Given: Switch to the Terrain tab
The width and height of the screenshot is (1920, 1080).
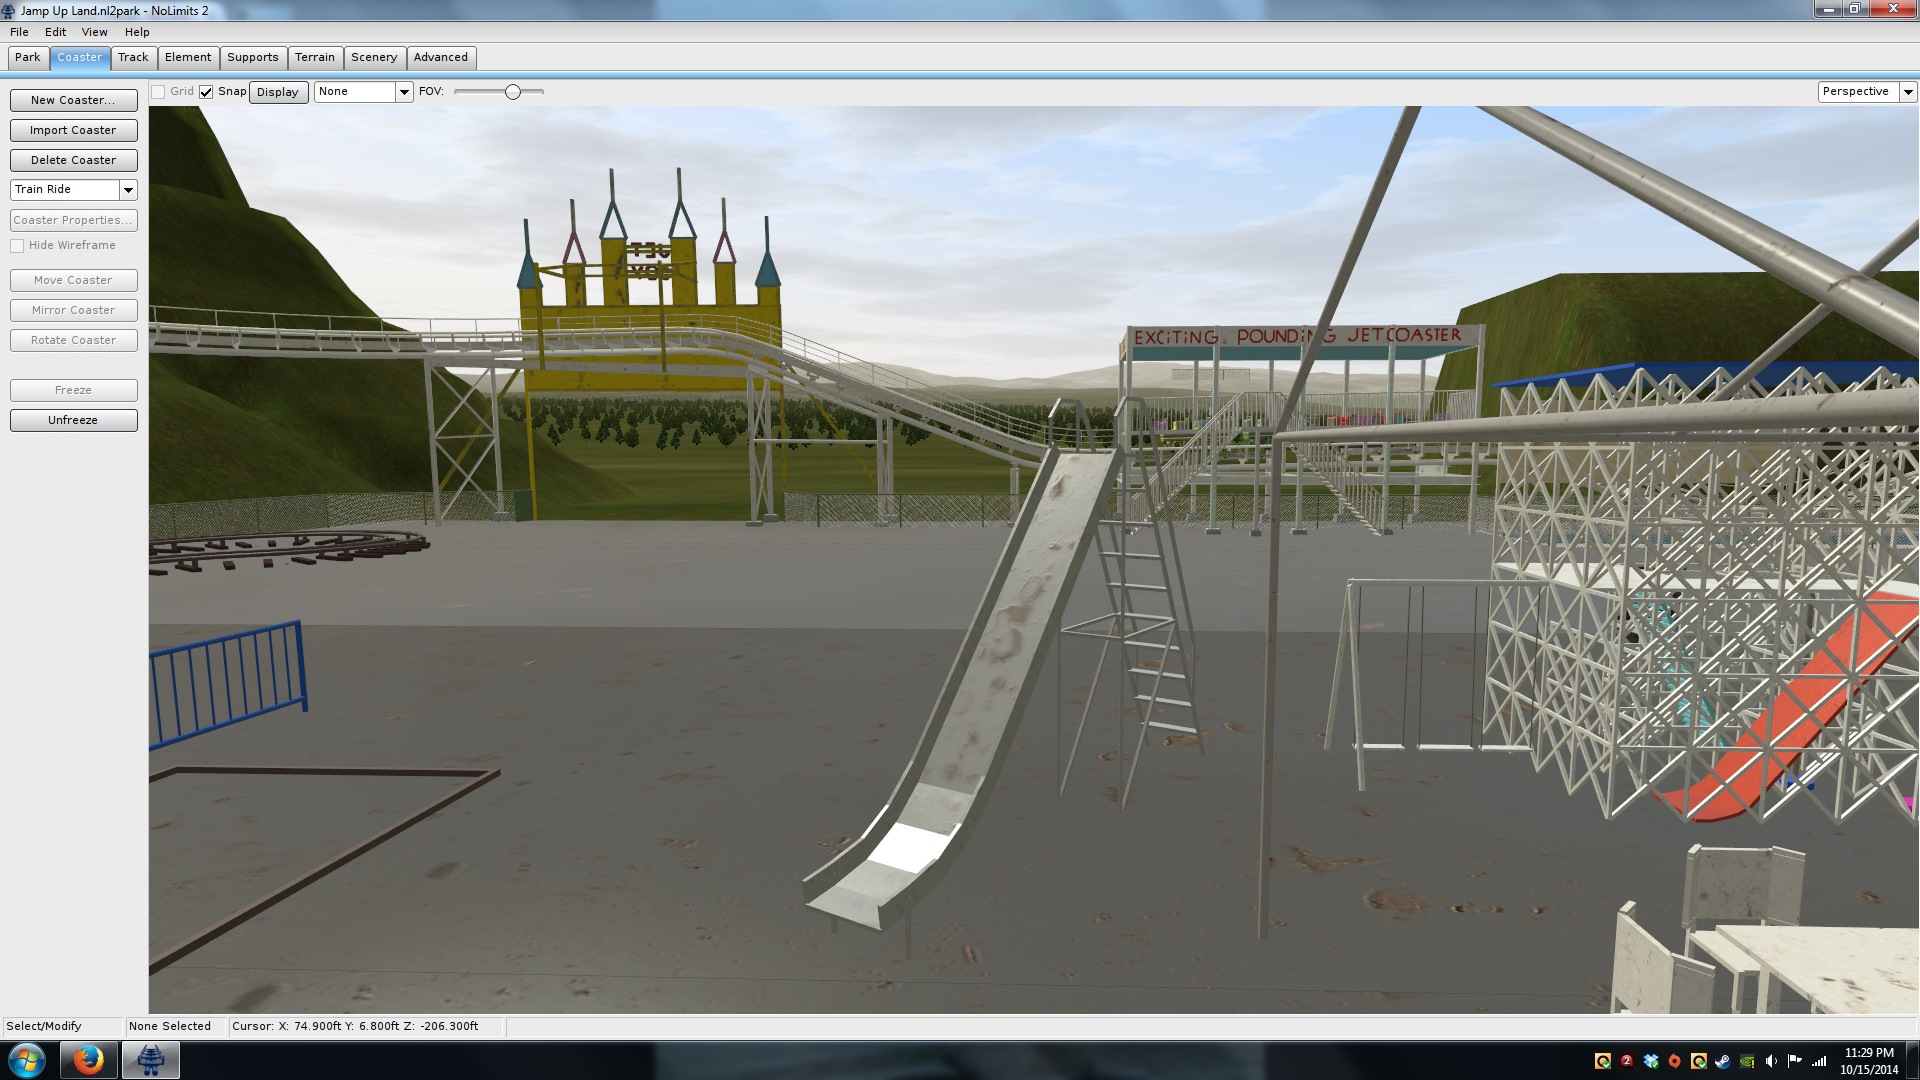Looking at the screenshot, I should pos(314,57).
